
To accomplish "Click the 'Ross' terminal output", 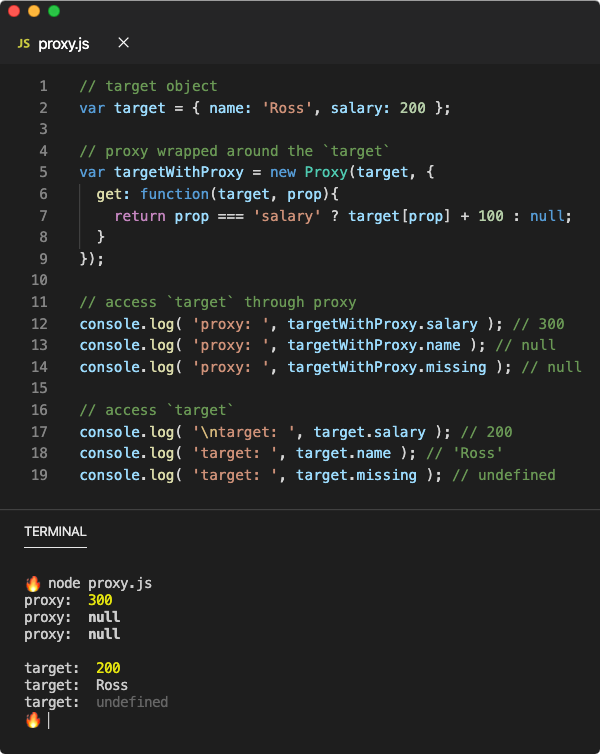I will pos(112,685).
